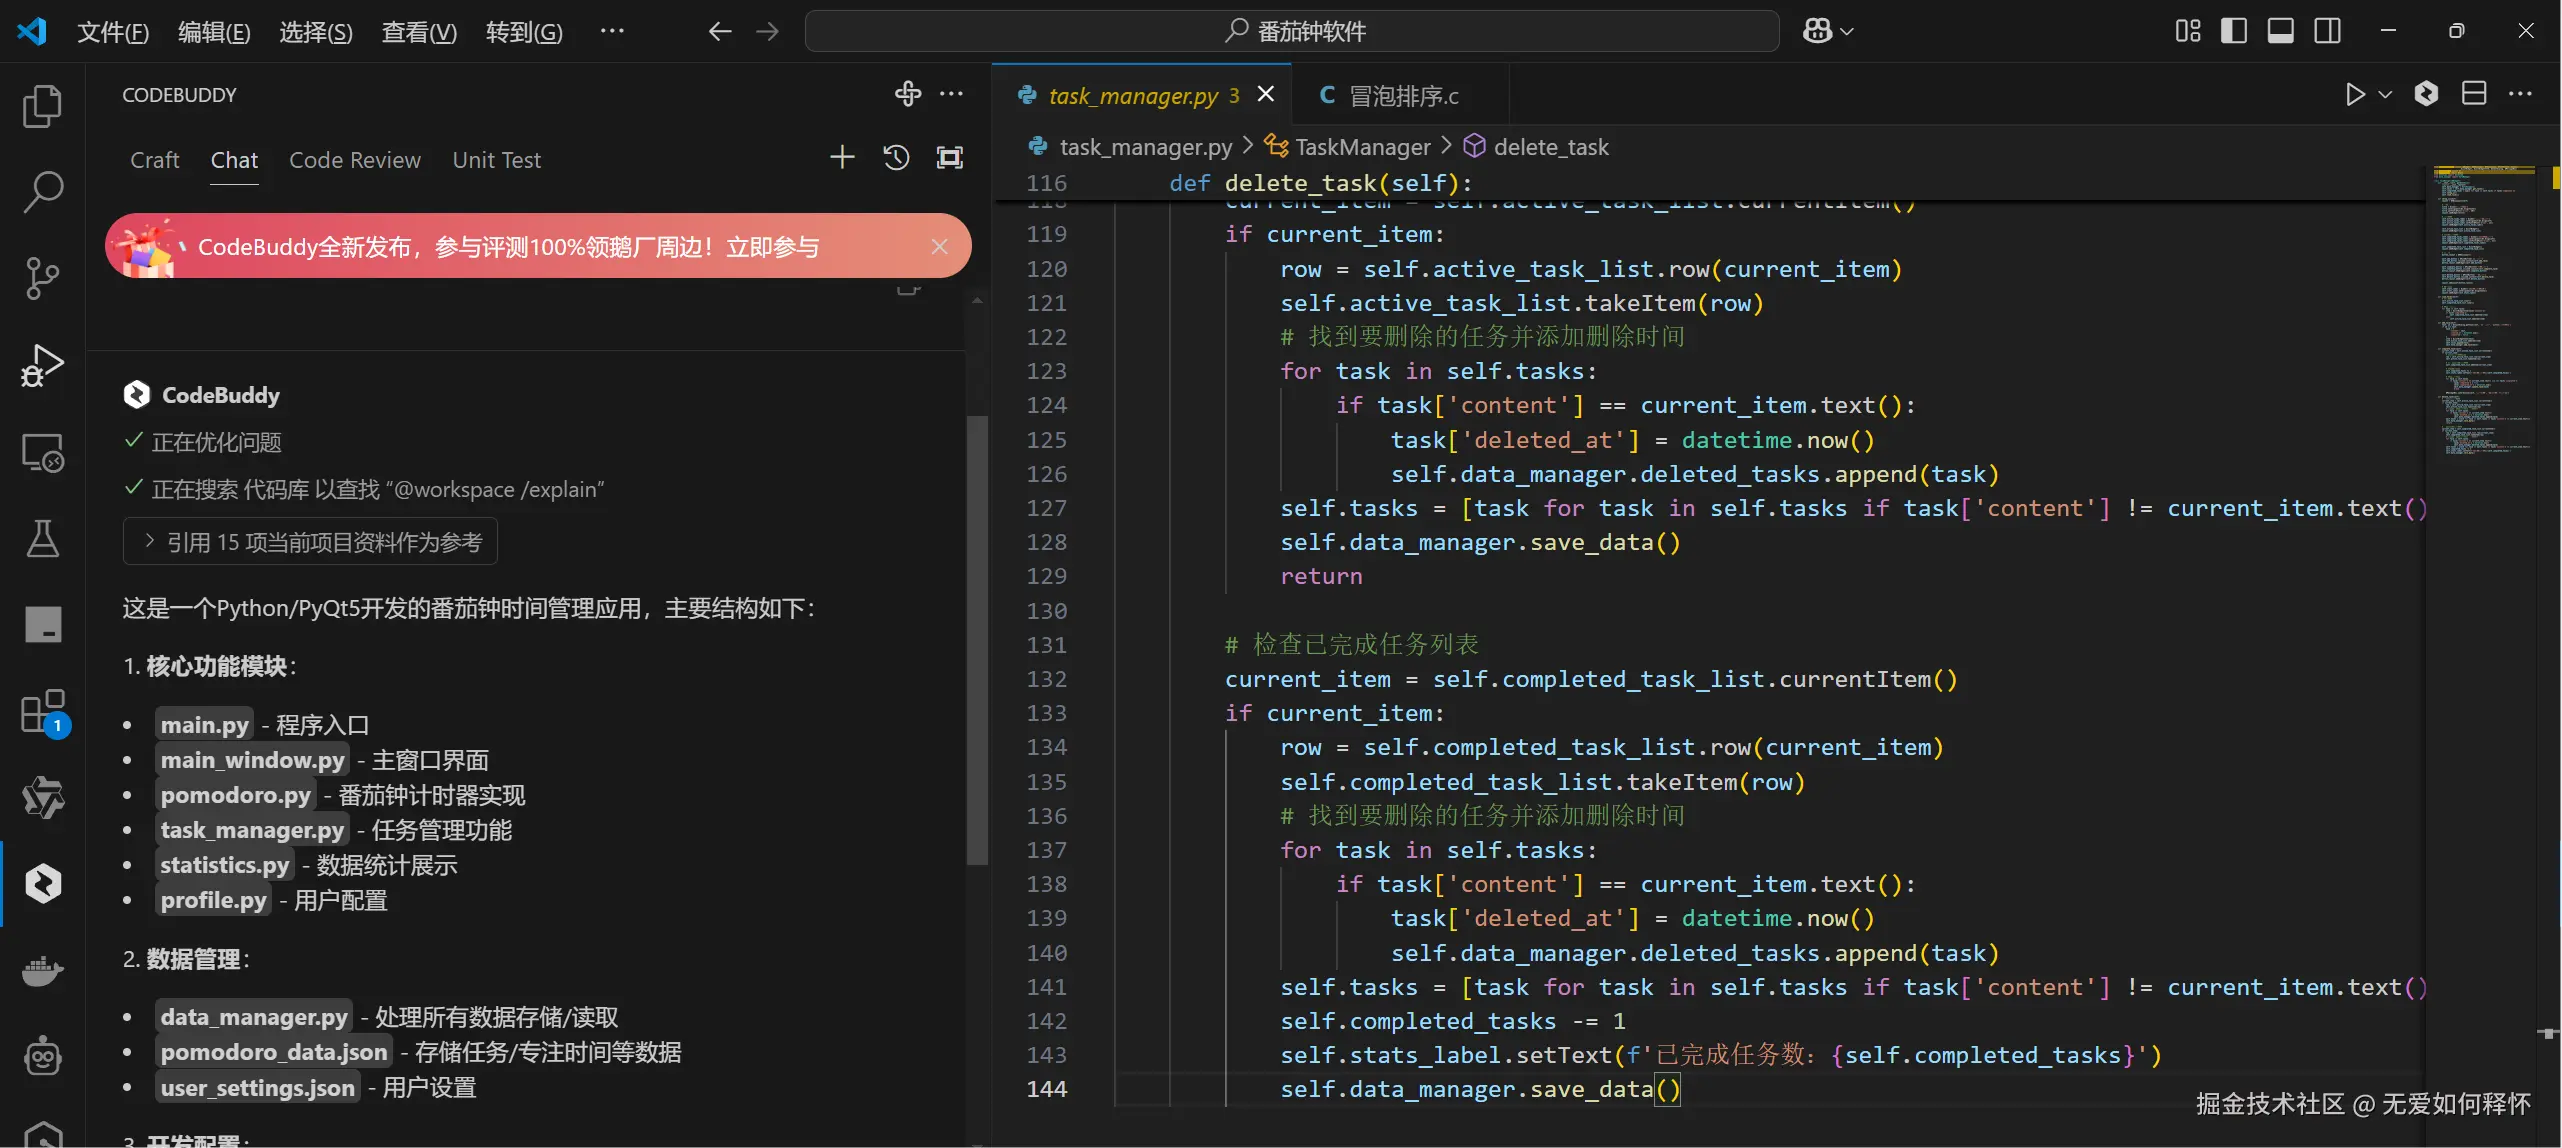This screenshot has height=1148, width=2562.
Task: Switch to the Code Review tab
Action: [x=354, y=160]
